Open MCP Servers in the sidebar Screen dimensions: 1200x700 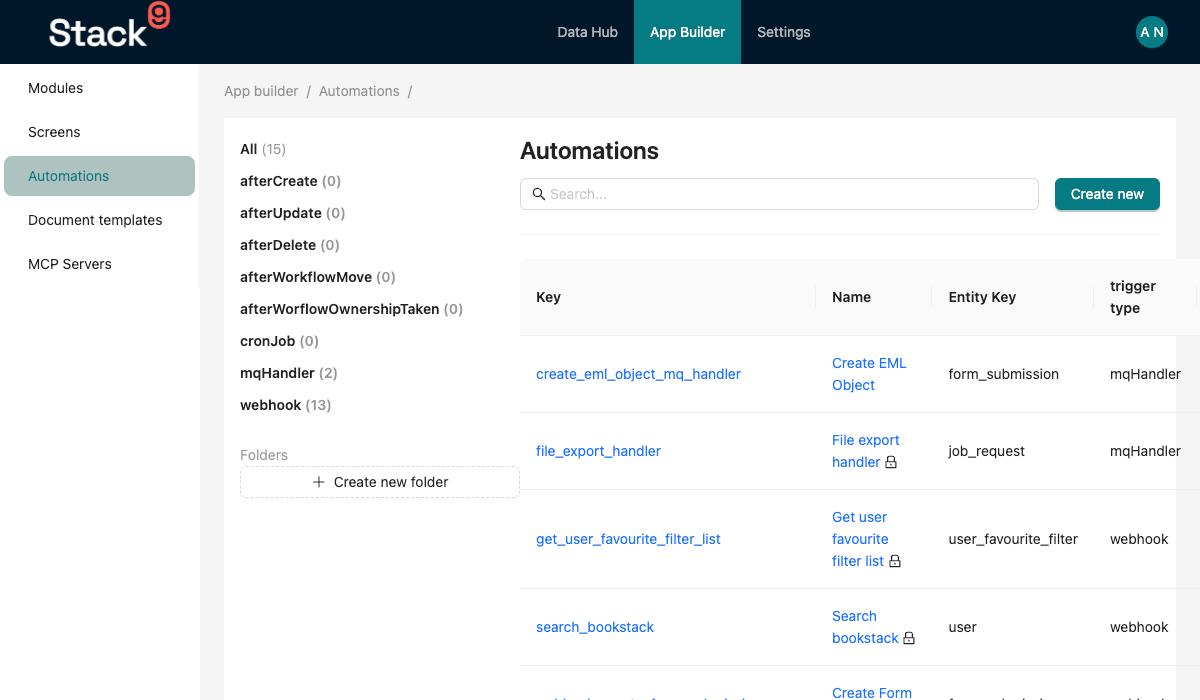[x=99, y=264]
